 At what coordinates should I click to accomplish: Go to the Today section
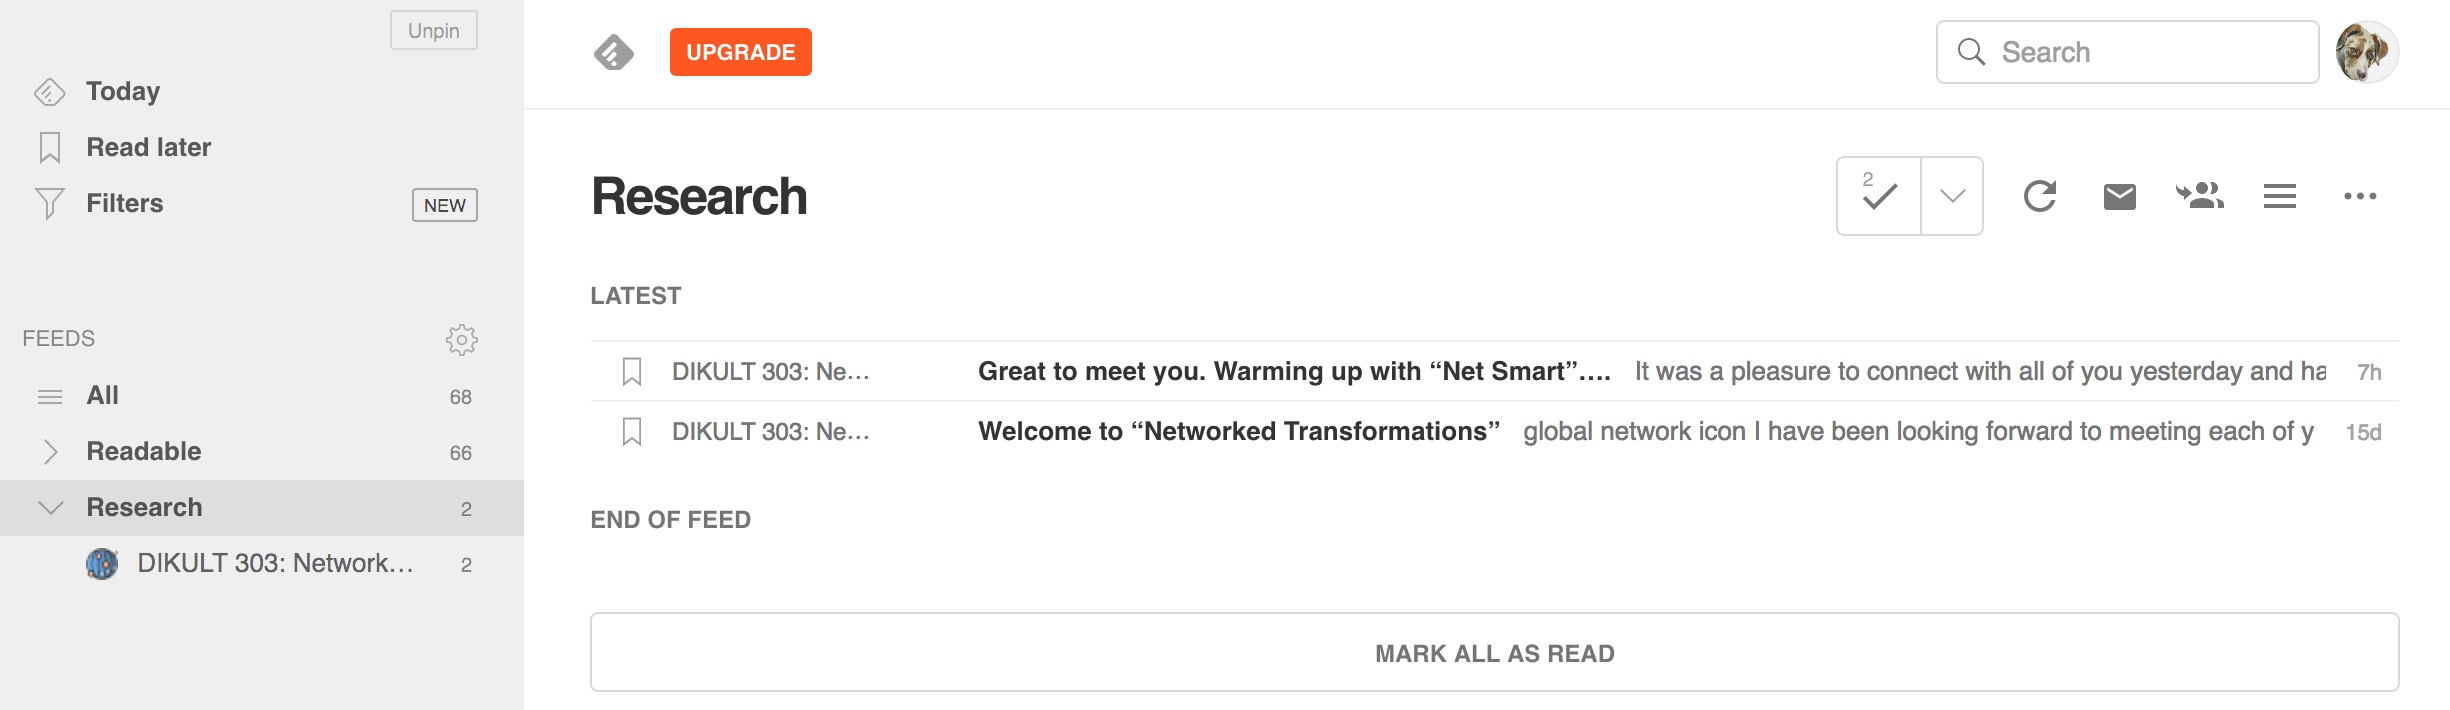click(122, 91)
